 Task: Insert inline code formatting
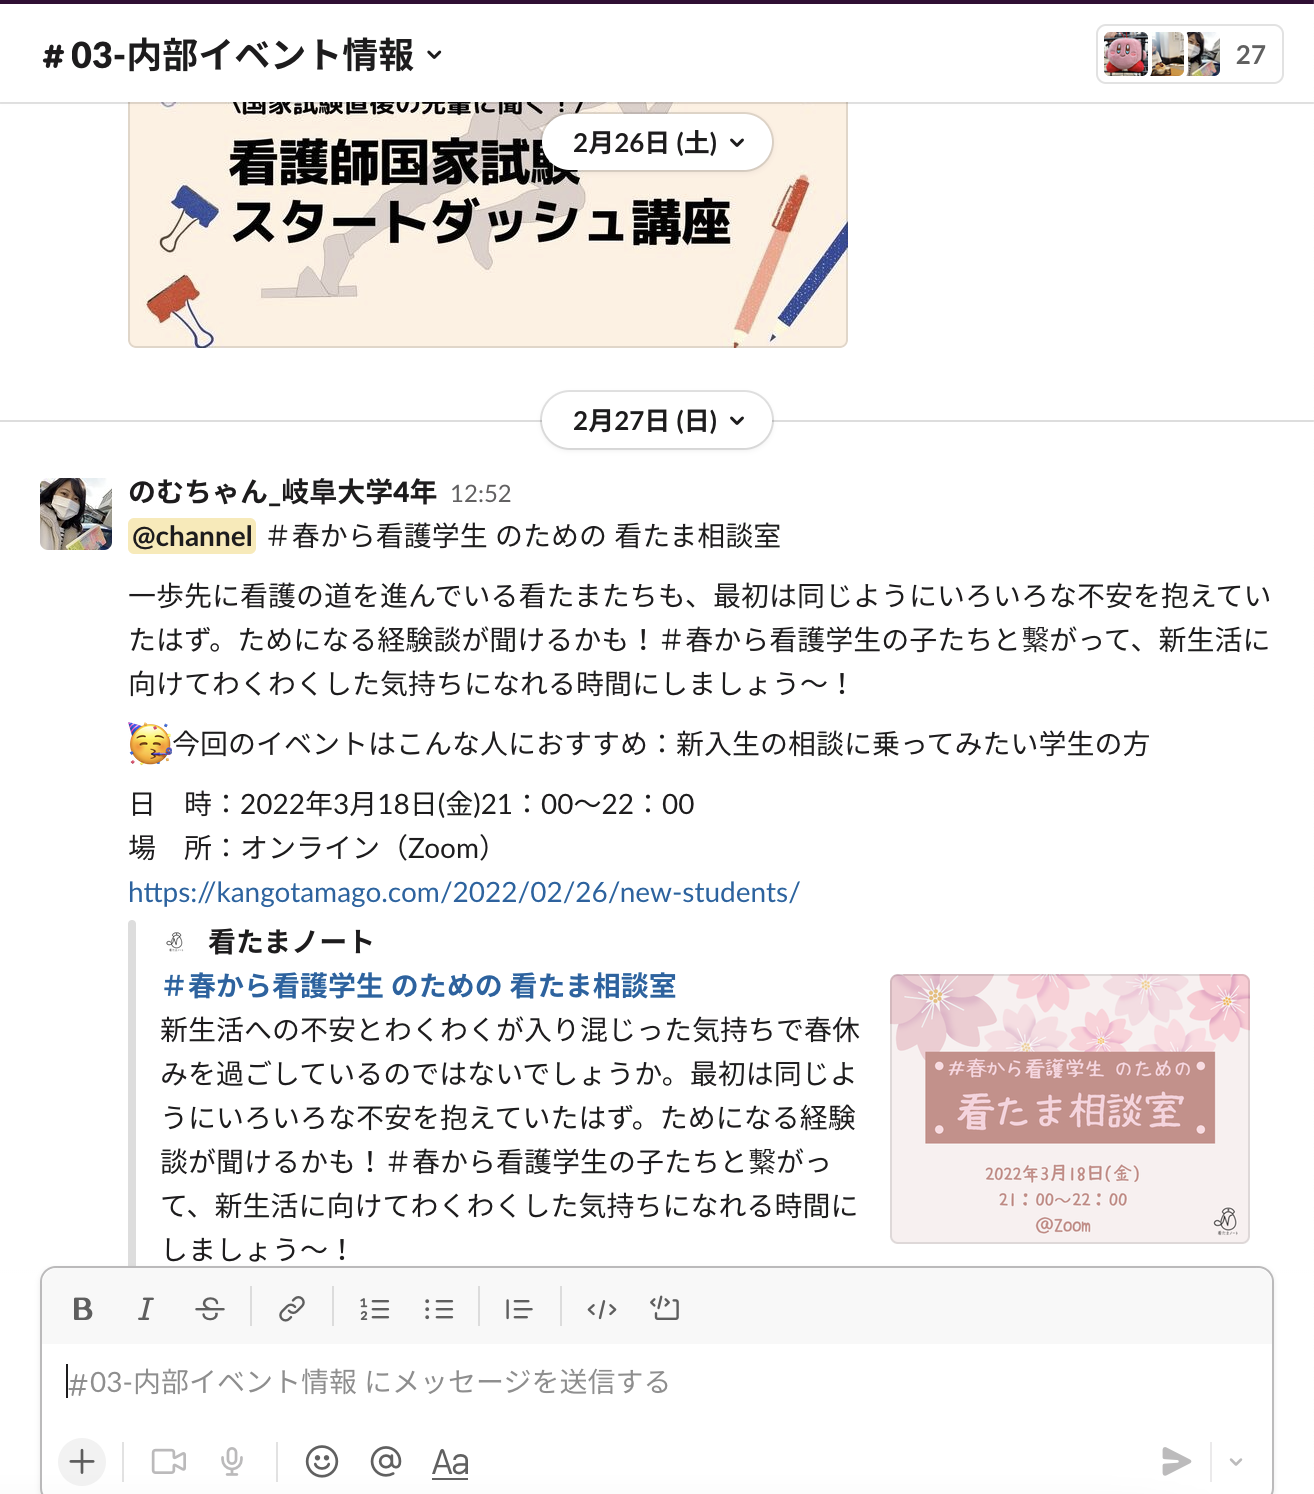(602, 1309)
